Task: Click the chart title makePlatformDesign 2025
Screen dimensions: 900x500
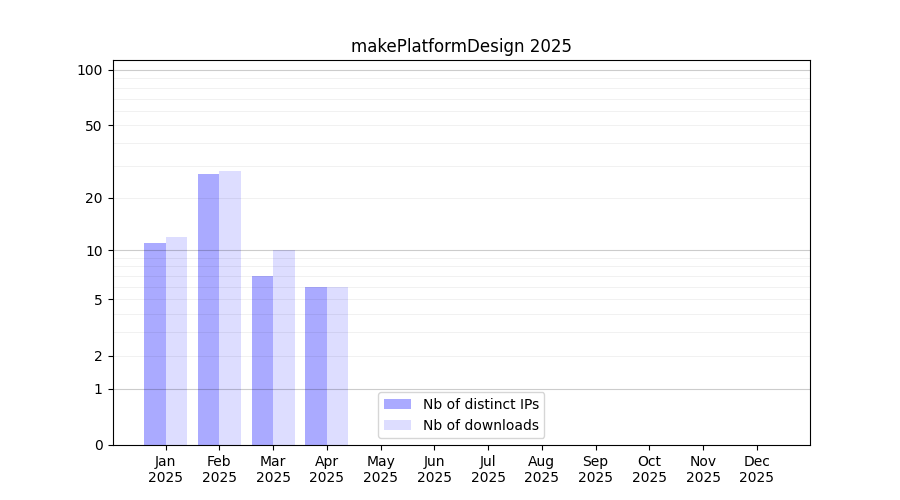Action: pyautogui.click(x=461, y=46)
